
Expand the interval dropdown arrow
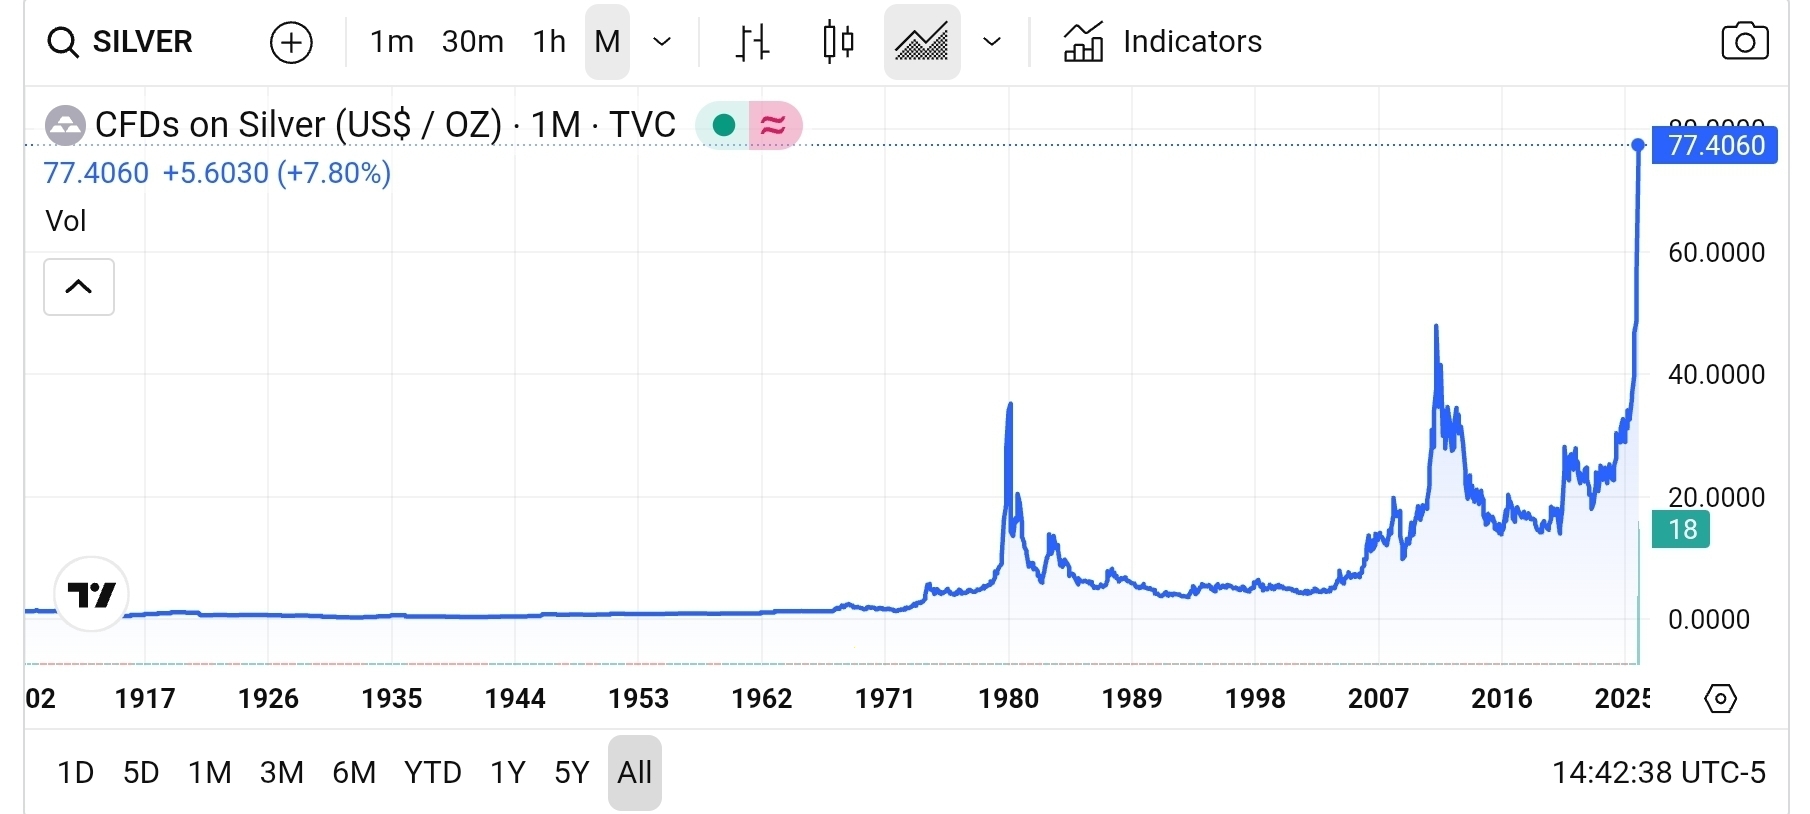[x=662, y=42]
